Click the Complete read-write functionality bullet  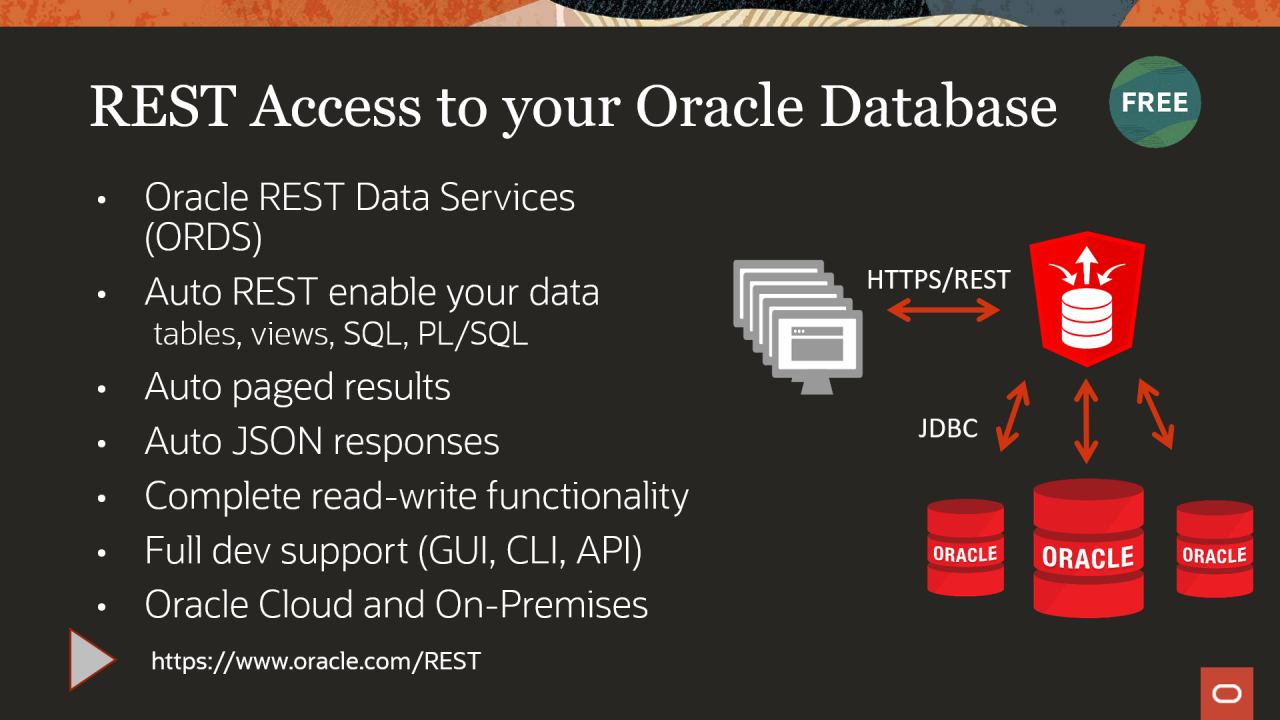417,496
